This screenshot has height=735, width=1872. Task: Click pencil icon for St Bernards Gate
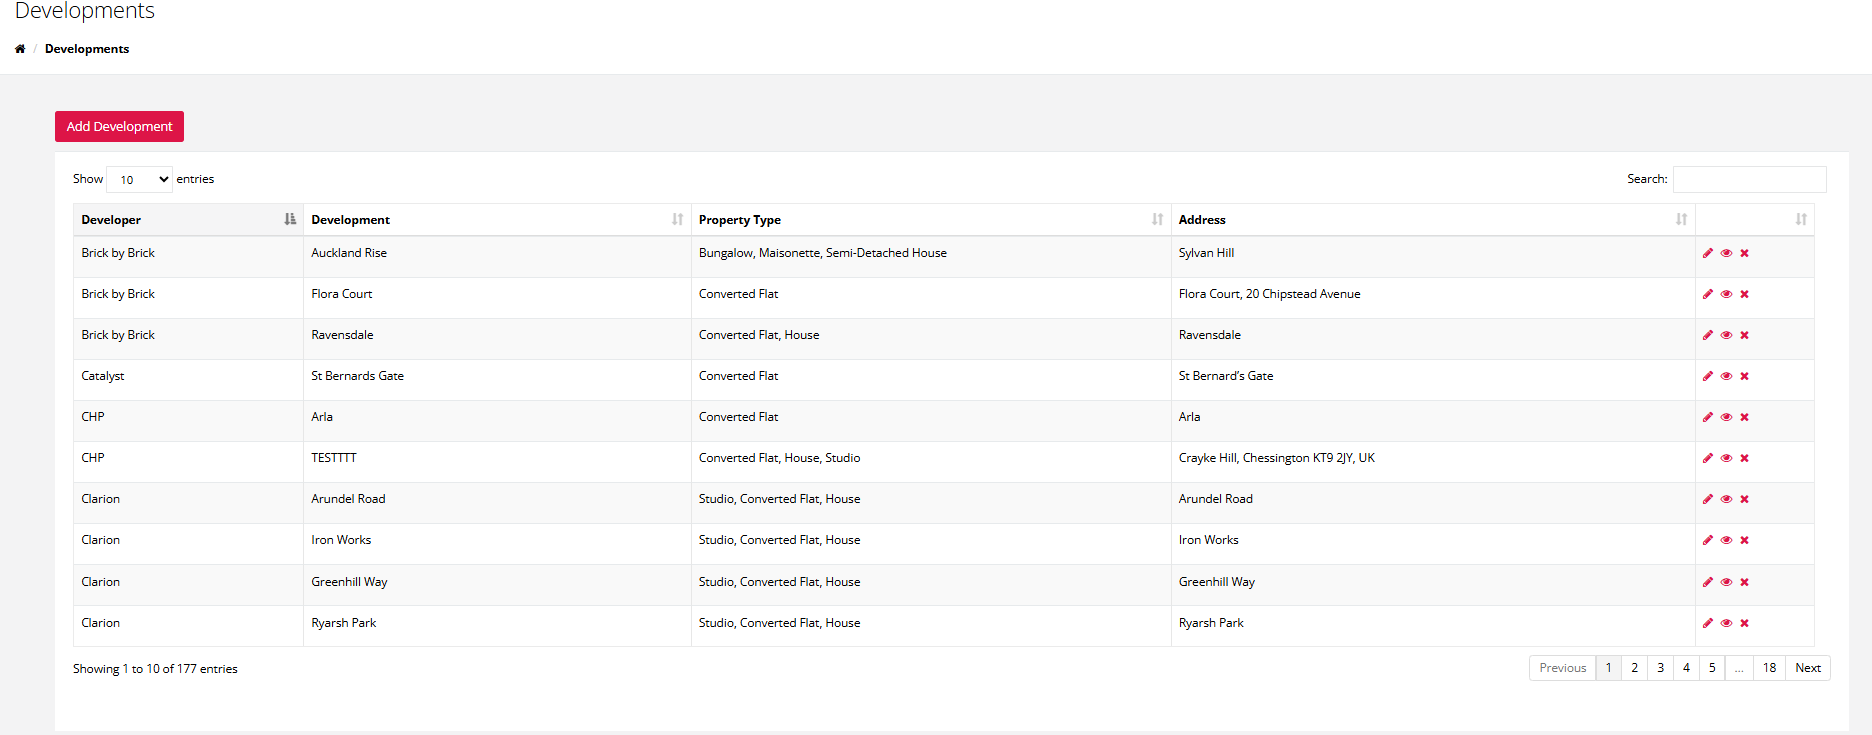click(x=1708, y=376)
